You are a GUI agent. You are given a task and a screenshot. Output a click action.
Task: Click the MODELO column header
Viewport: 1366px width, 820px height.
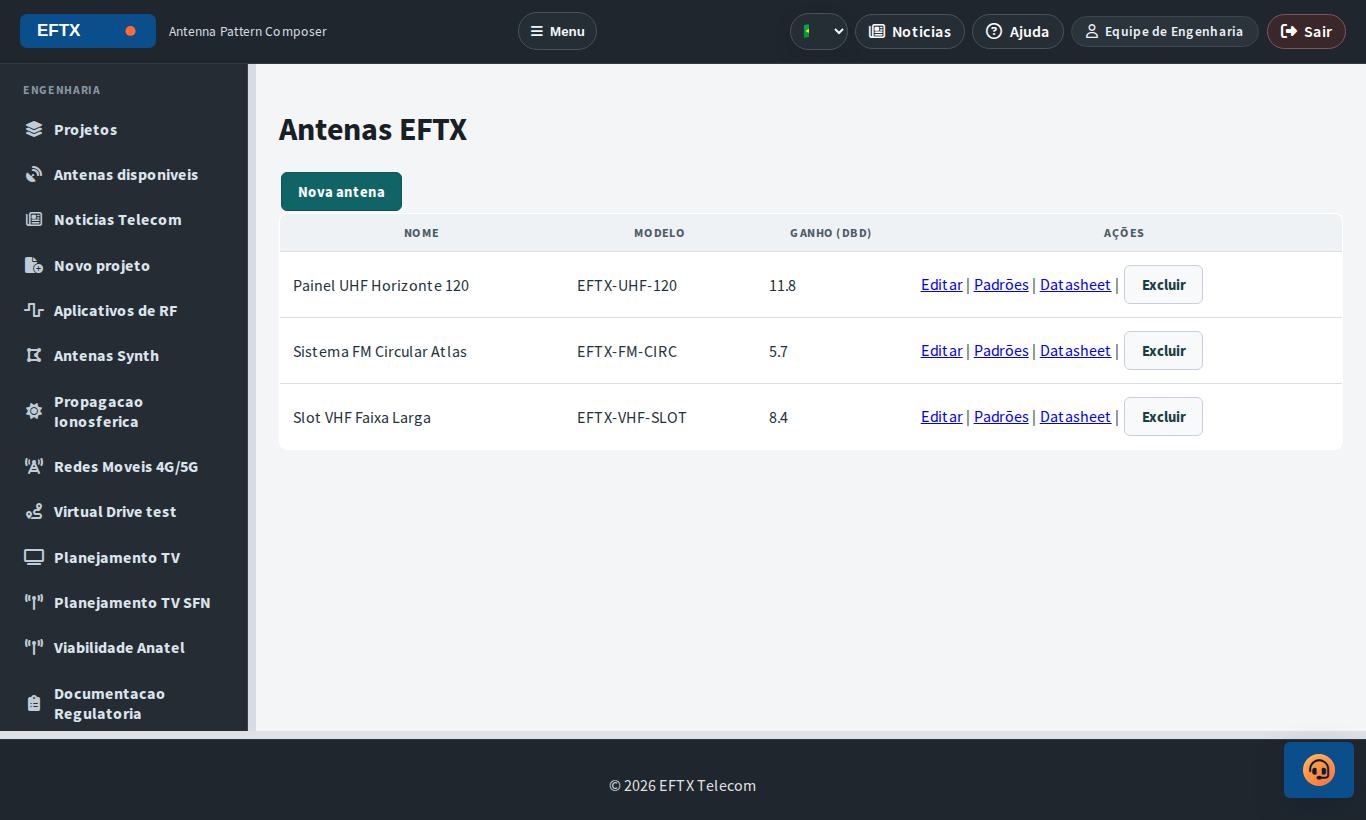click(x=659, y=232)
